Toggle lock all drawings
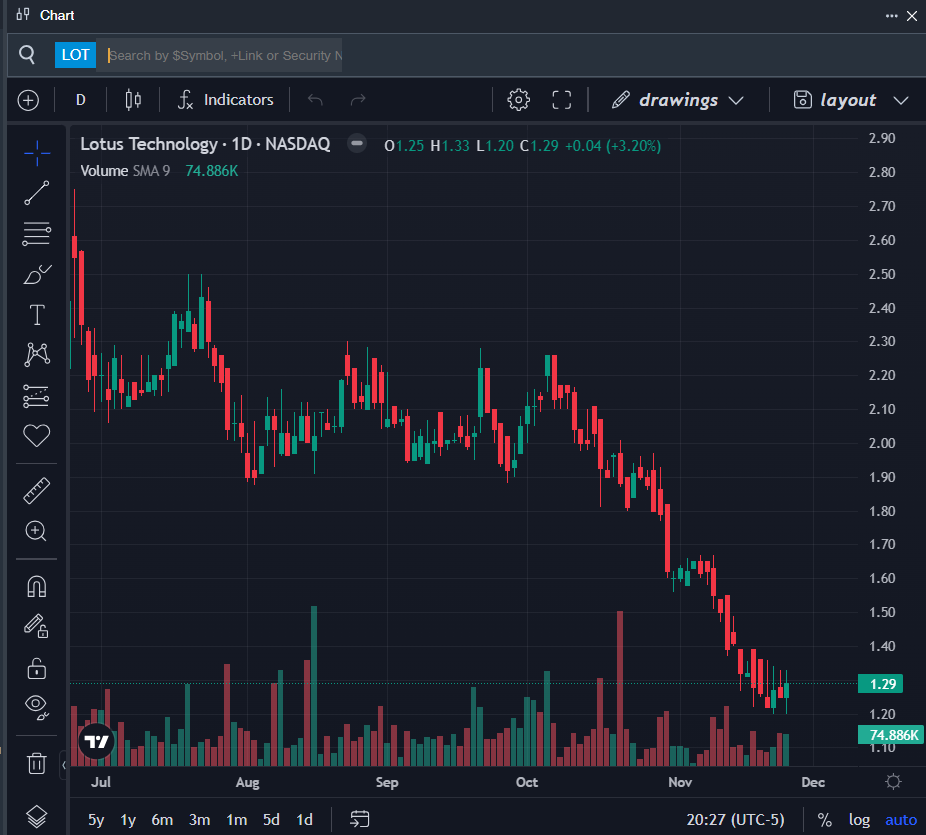This screenshot has width=926, height=835. click(37, 667)
